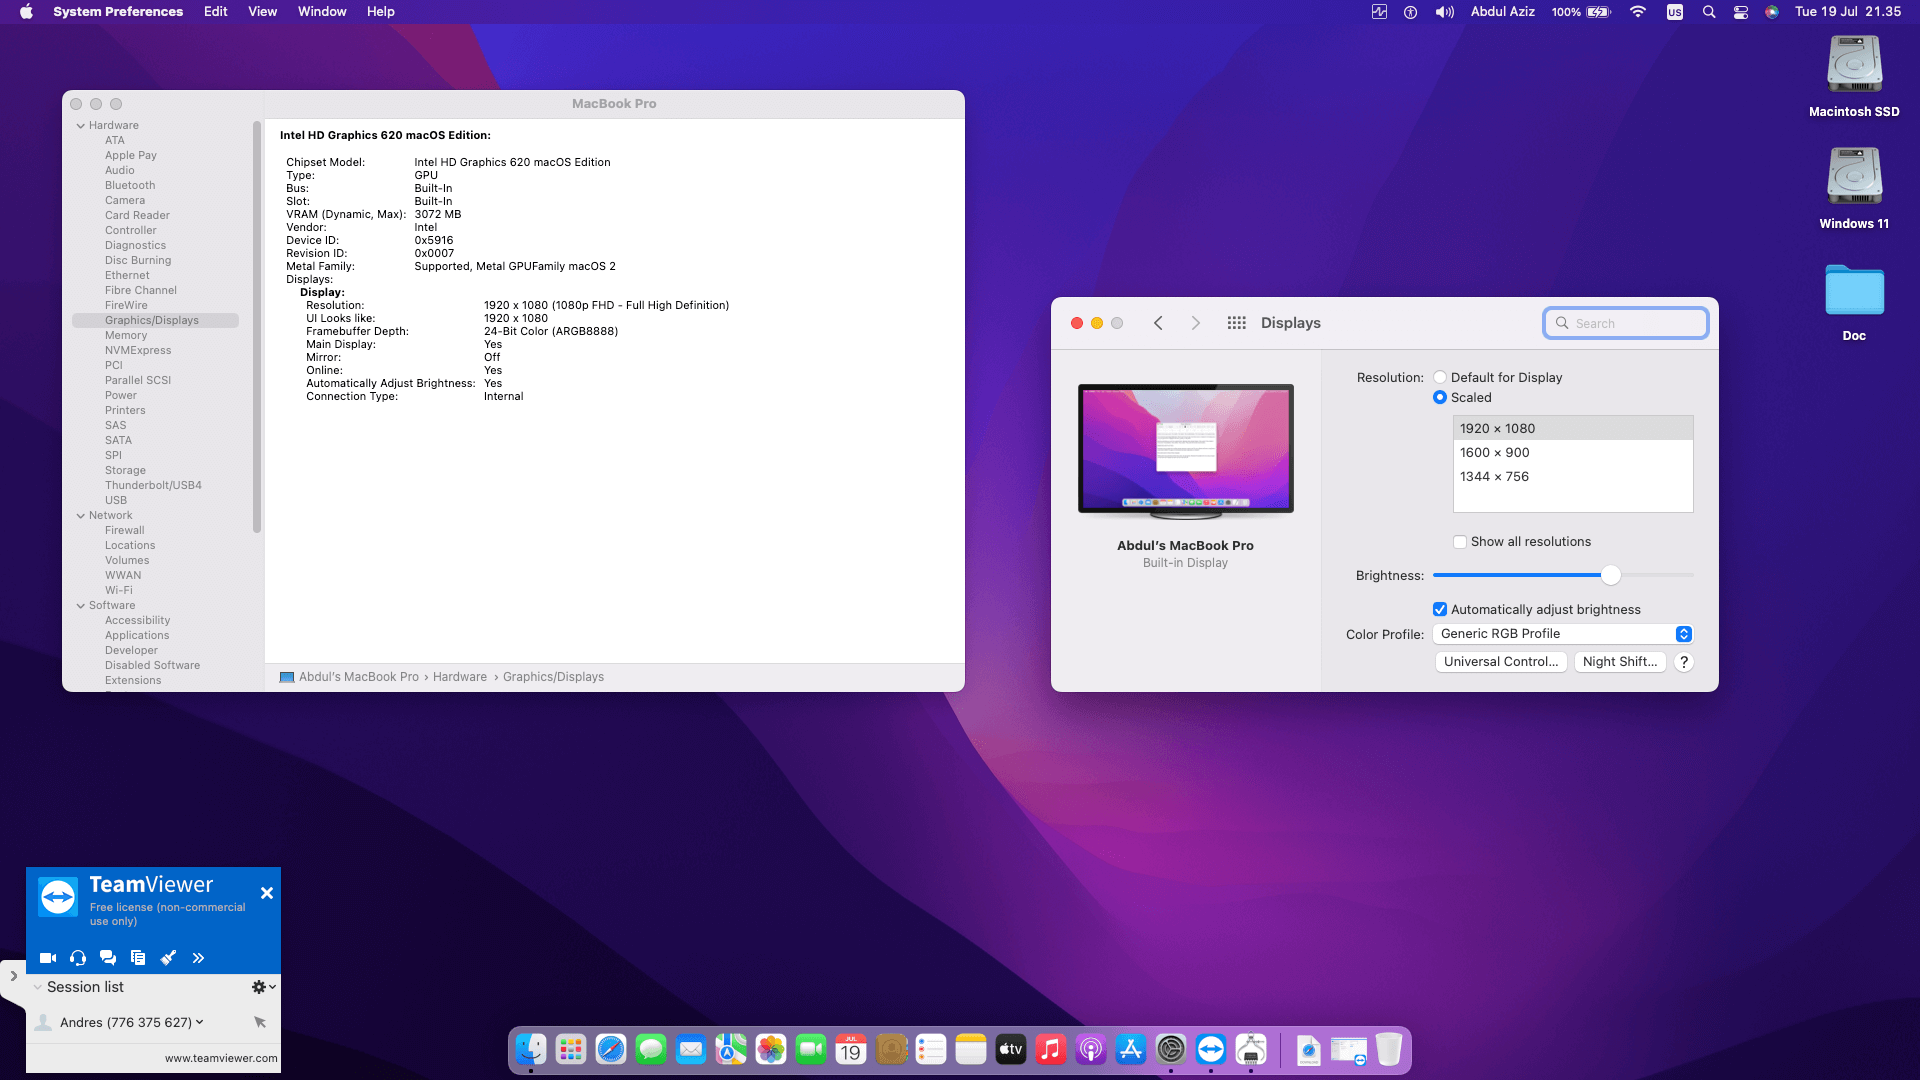The width and height of the screenshot is (1920, 1080).
Task: Open the Edit menu
Action: (215, 12)
